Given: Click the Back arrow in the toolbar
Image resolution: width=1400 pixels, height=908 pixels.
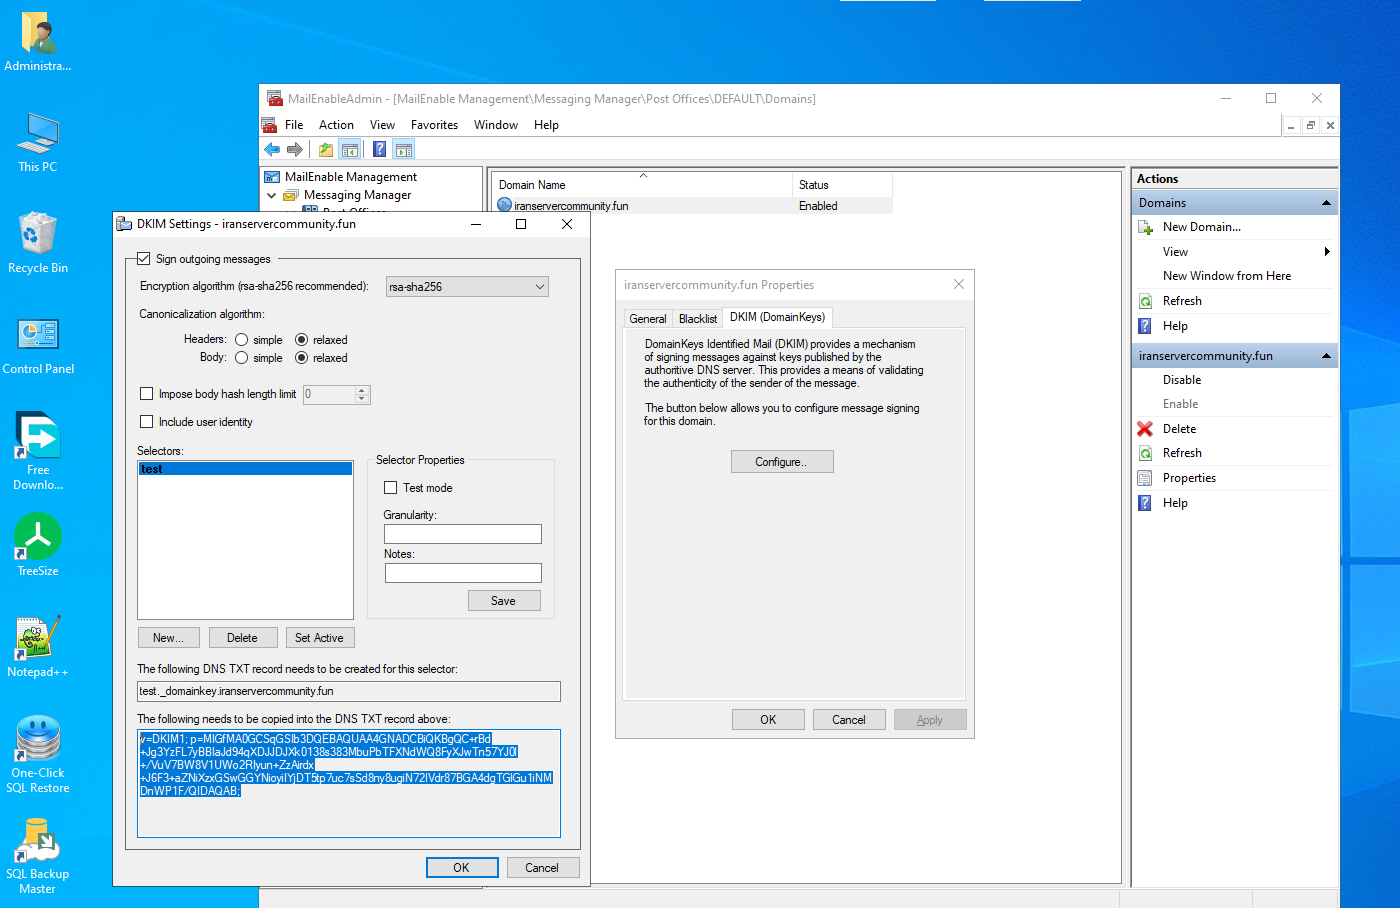Looking at the screenshot, I should pos(272,150).
